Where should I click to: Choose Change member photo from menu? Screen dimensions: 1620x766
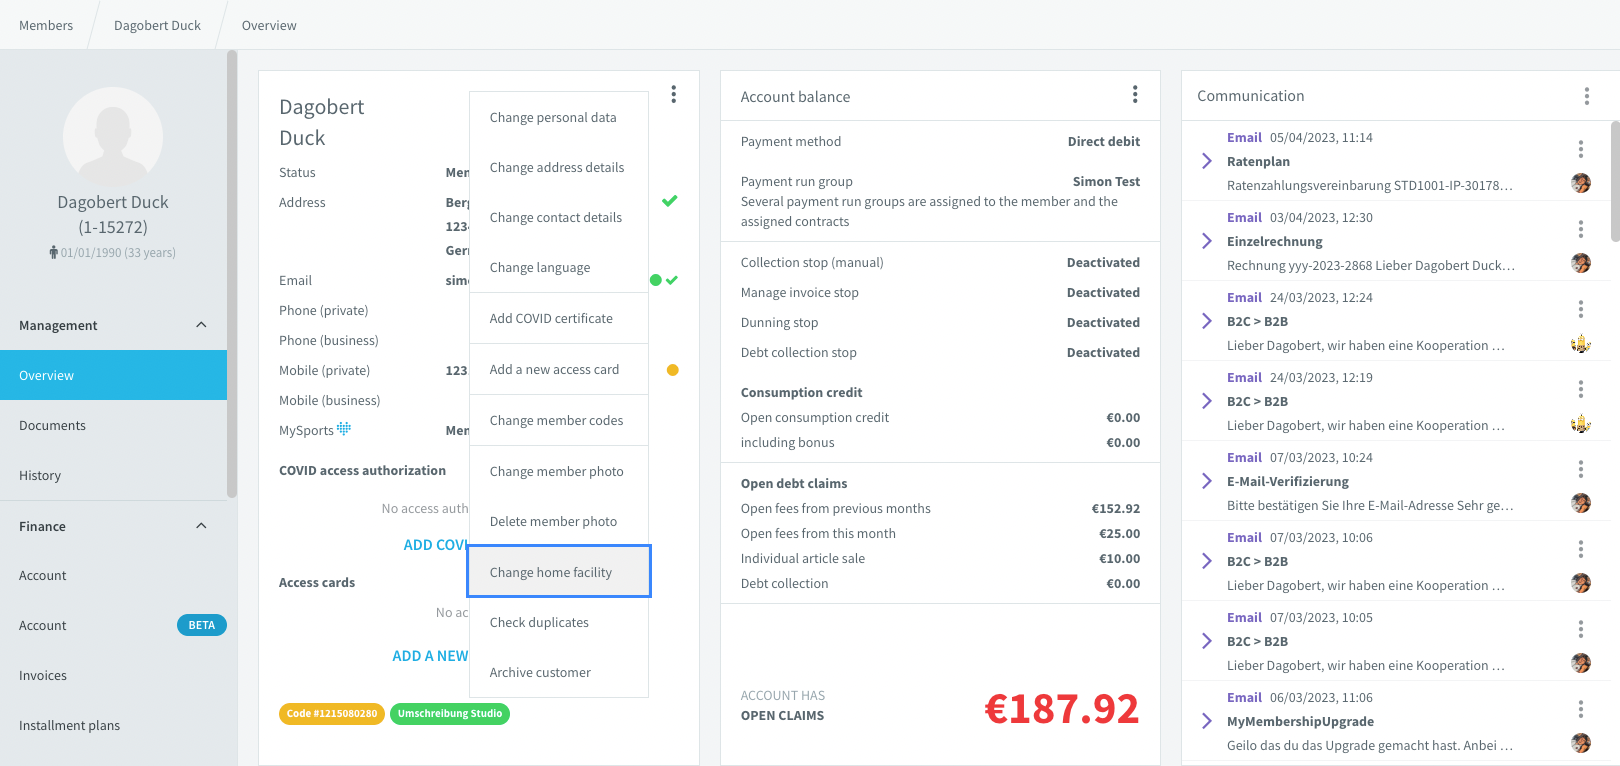point(559,471)
